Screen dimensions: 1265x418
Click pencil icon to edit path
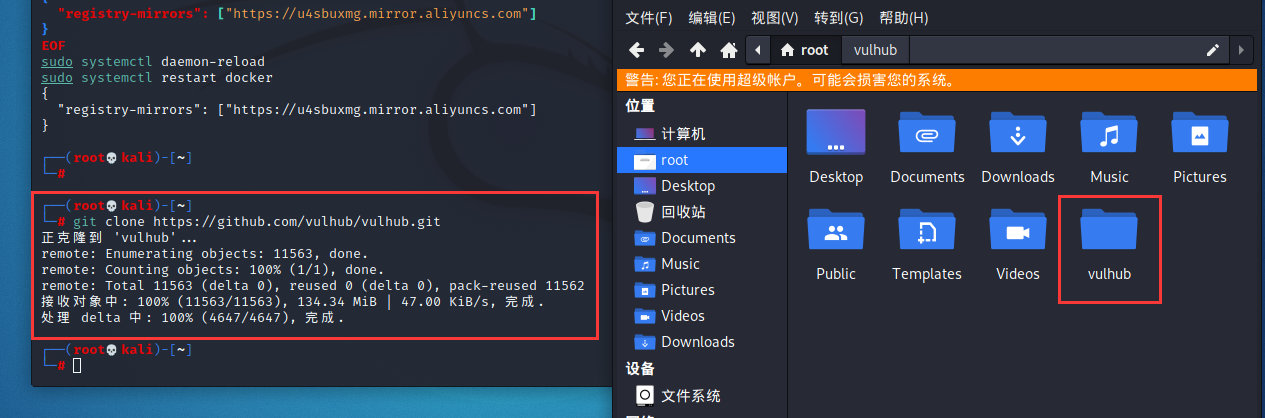tap(1213, 50)
